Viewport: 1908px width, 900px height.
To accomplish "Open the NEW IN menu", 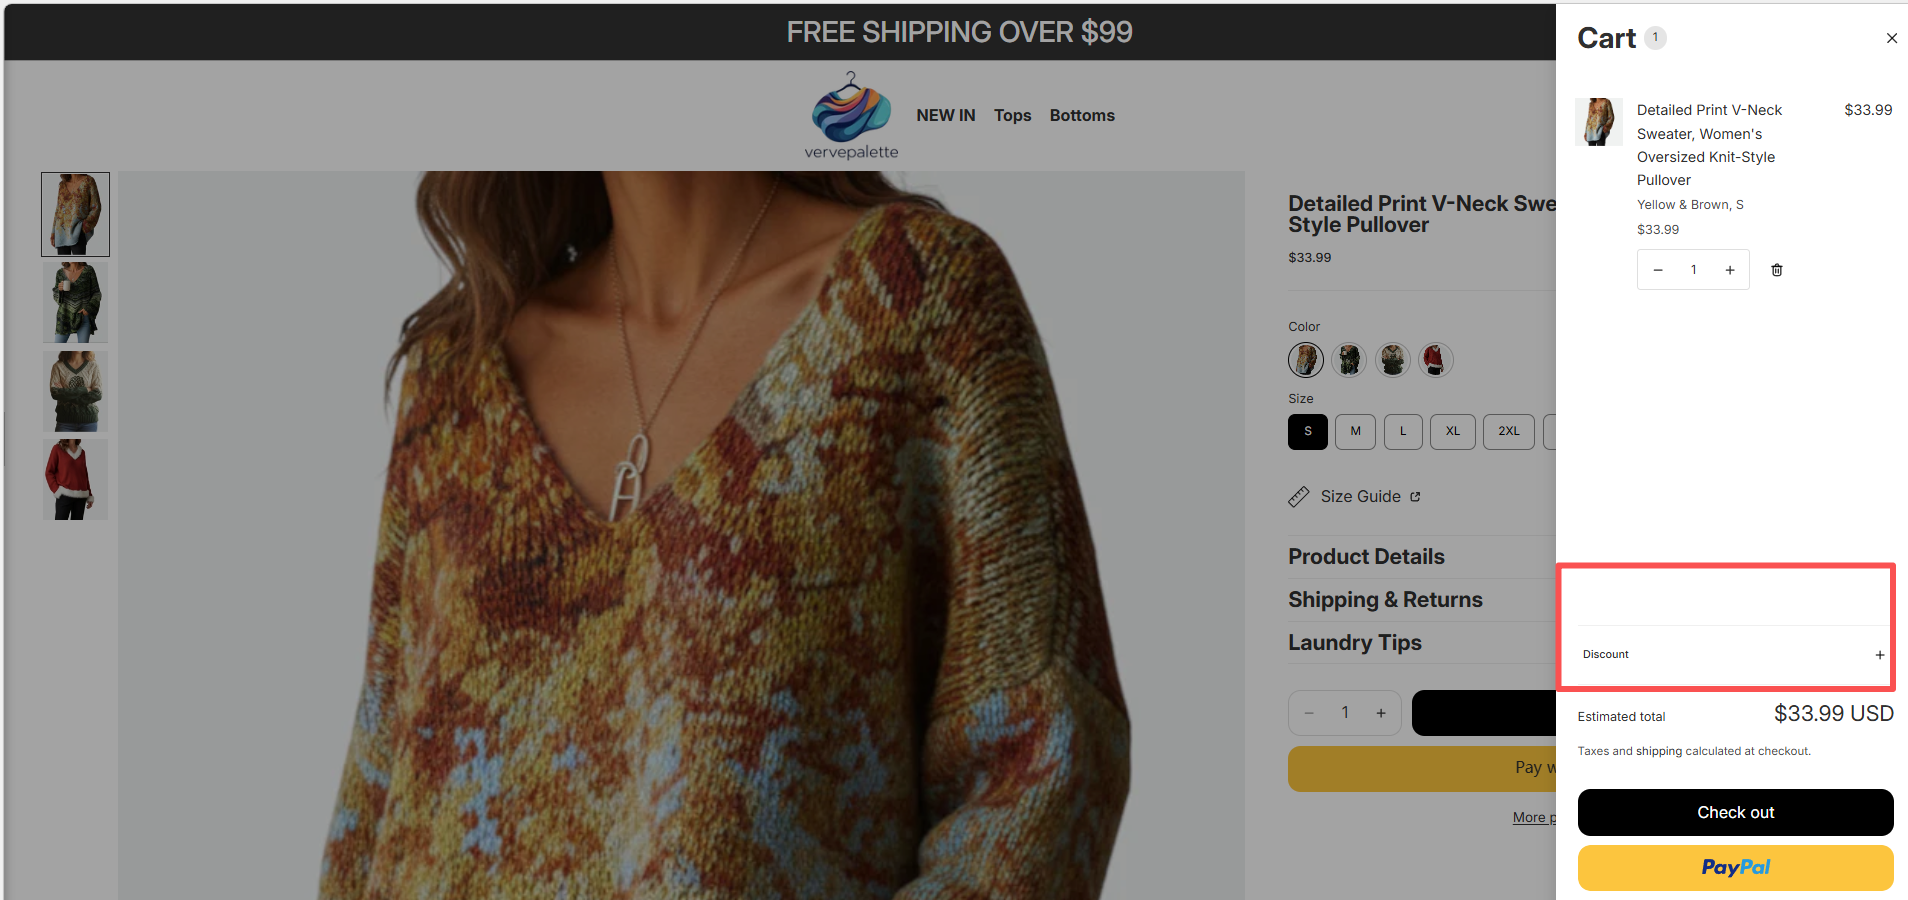I will pyautogui.click(x=945, y=116).
